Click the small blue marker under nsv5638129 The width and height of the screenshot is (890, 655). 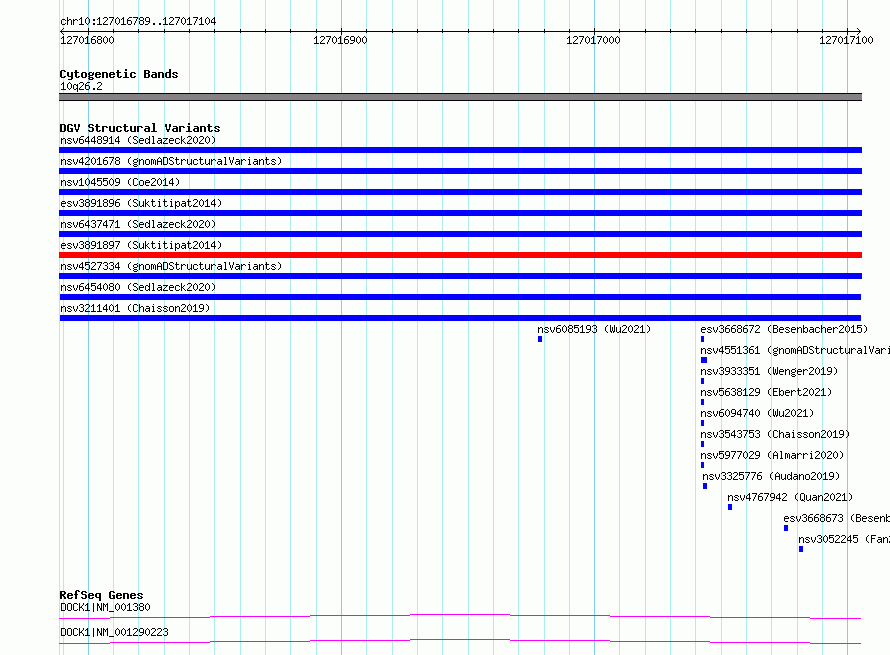click(702, 402)
